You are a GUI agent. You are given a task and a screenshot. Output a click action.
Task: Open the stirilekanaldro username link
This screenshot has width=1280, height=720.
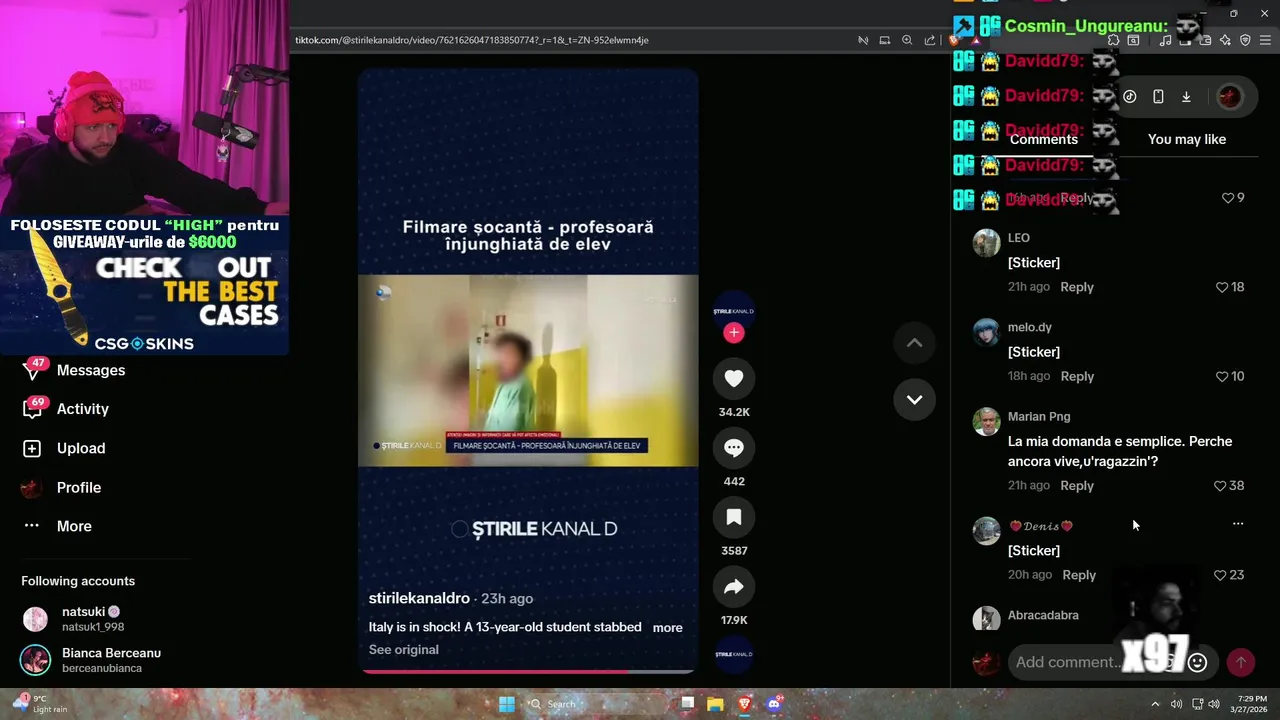[419, 598]
